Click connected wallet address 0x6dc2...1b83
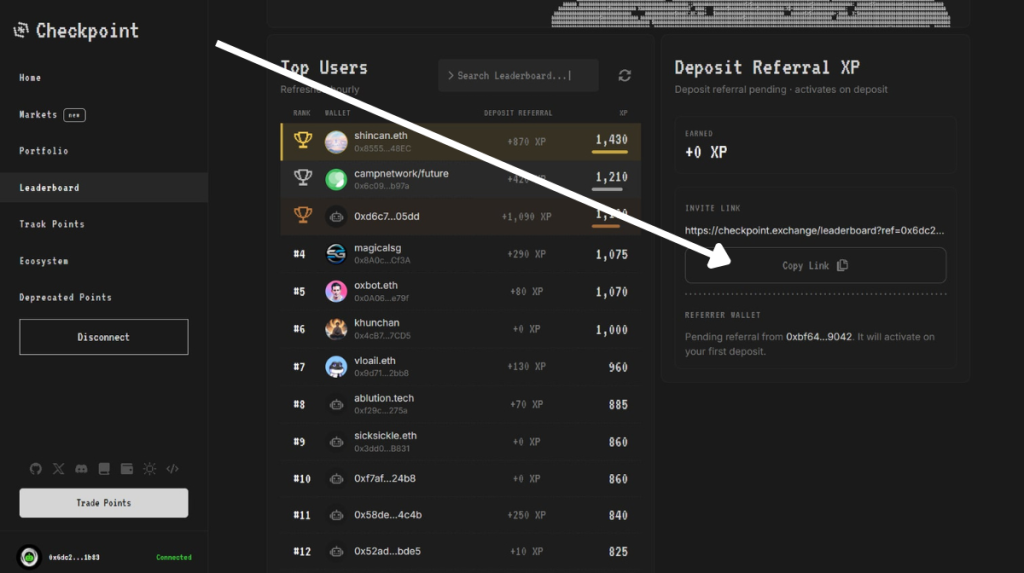The image size is (1024, 573). [74, 557]
